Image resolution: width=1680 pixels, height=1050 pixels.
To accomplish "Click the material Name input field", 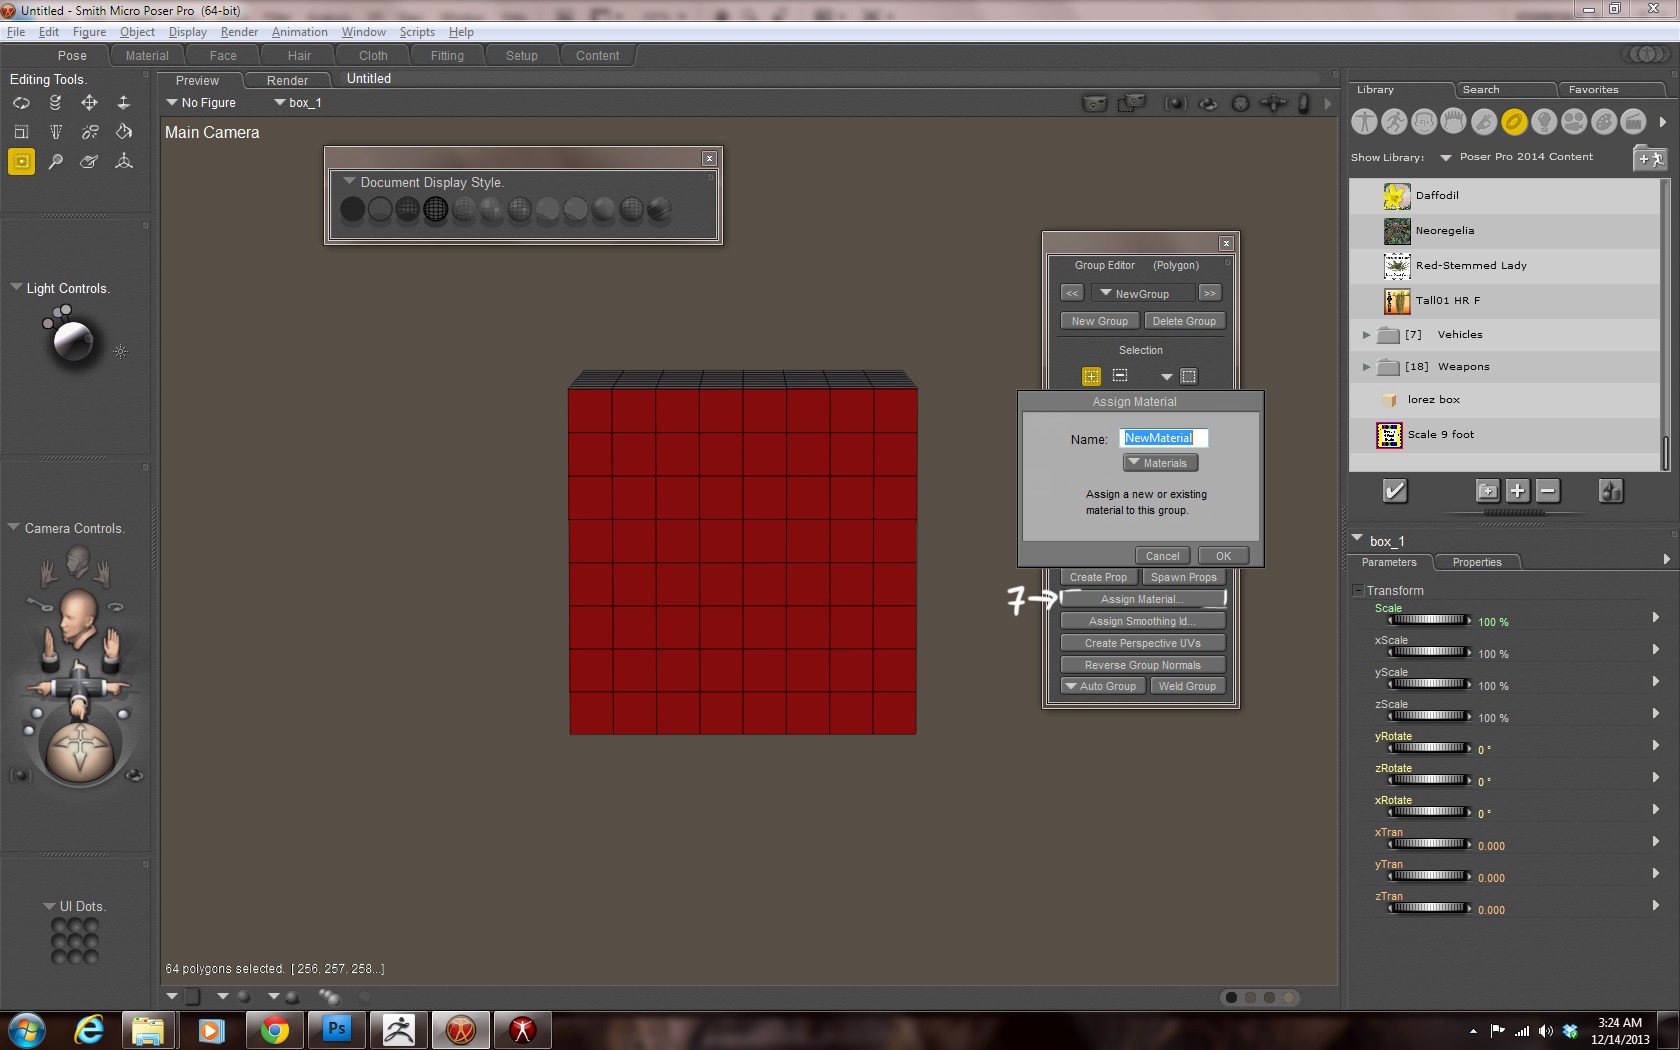I will point(1164,438).
